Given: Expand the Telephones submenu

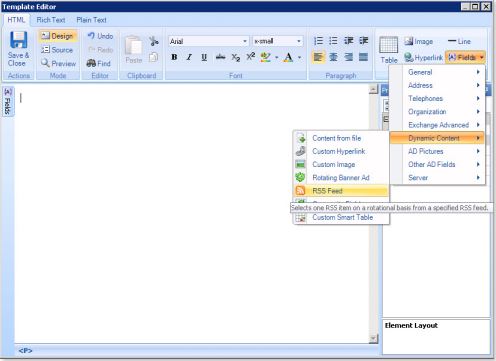Looking at the screenshot, I should (437, 98).
